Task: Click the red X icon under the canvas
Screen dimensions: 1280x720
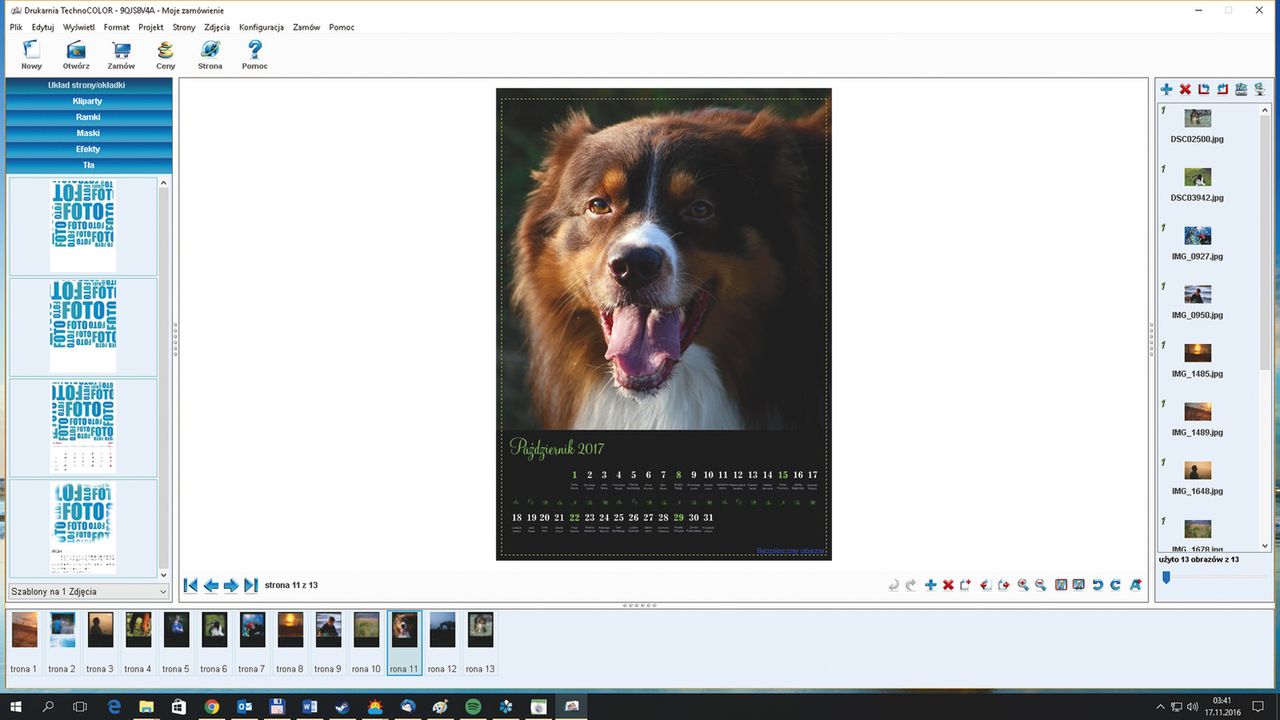Action: [948, 585]
